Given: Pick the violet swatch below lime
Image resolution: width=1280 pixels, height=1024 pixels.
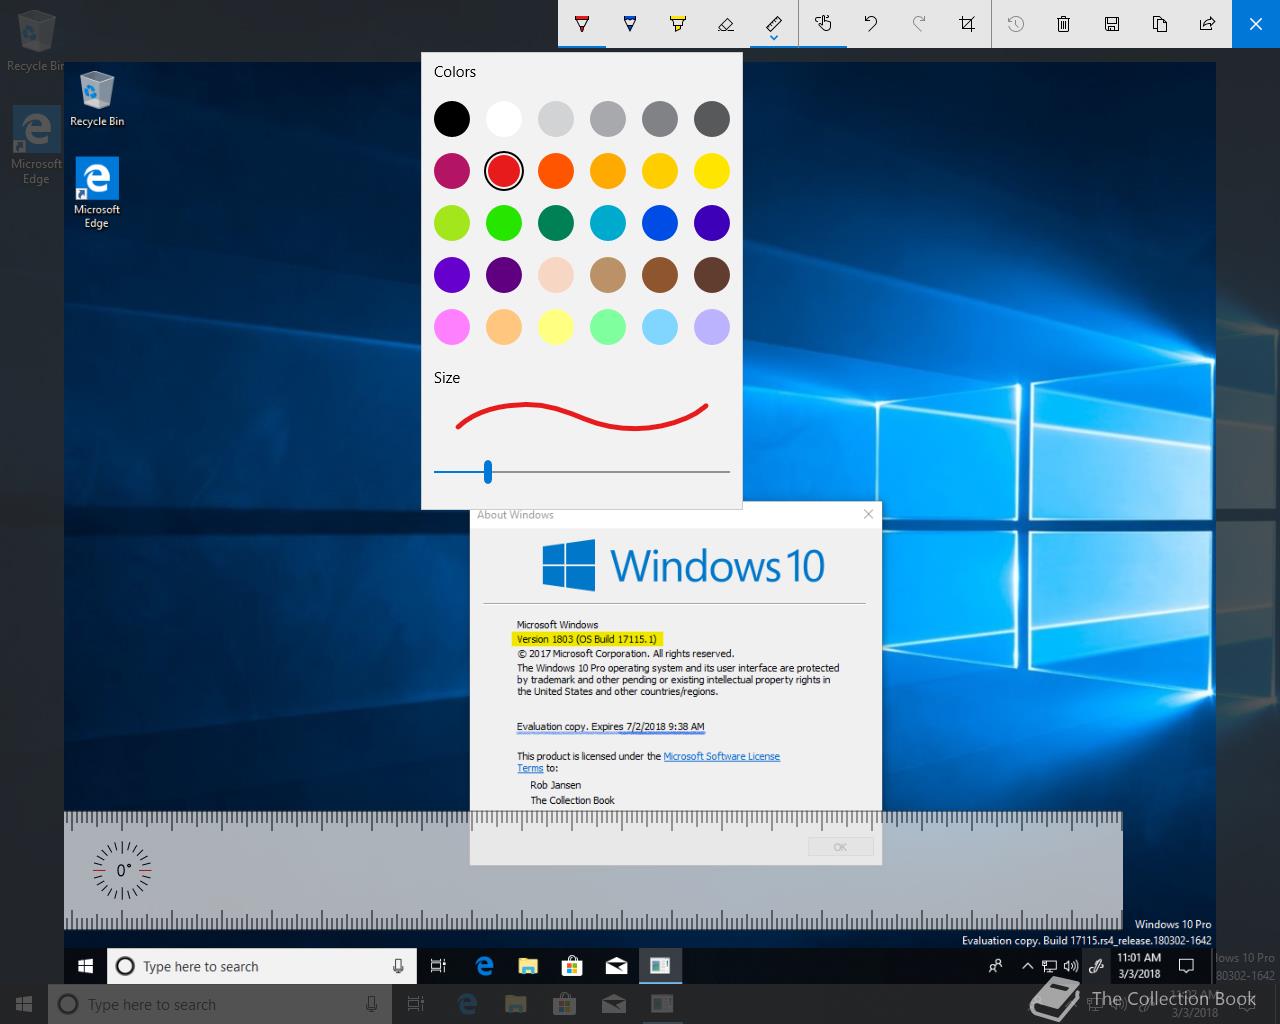Looking at the screenshot, I should [x=452, y=275].
